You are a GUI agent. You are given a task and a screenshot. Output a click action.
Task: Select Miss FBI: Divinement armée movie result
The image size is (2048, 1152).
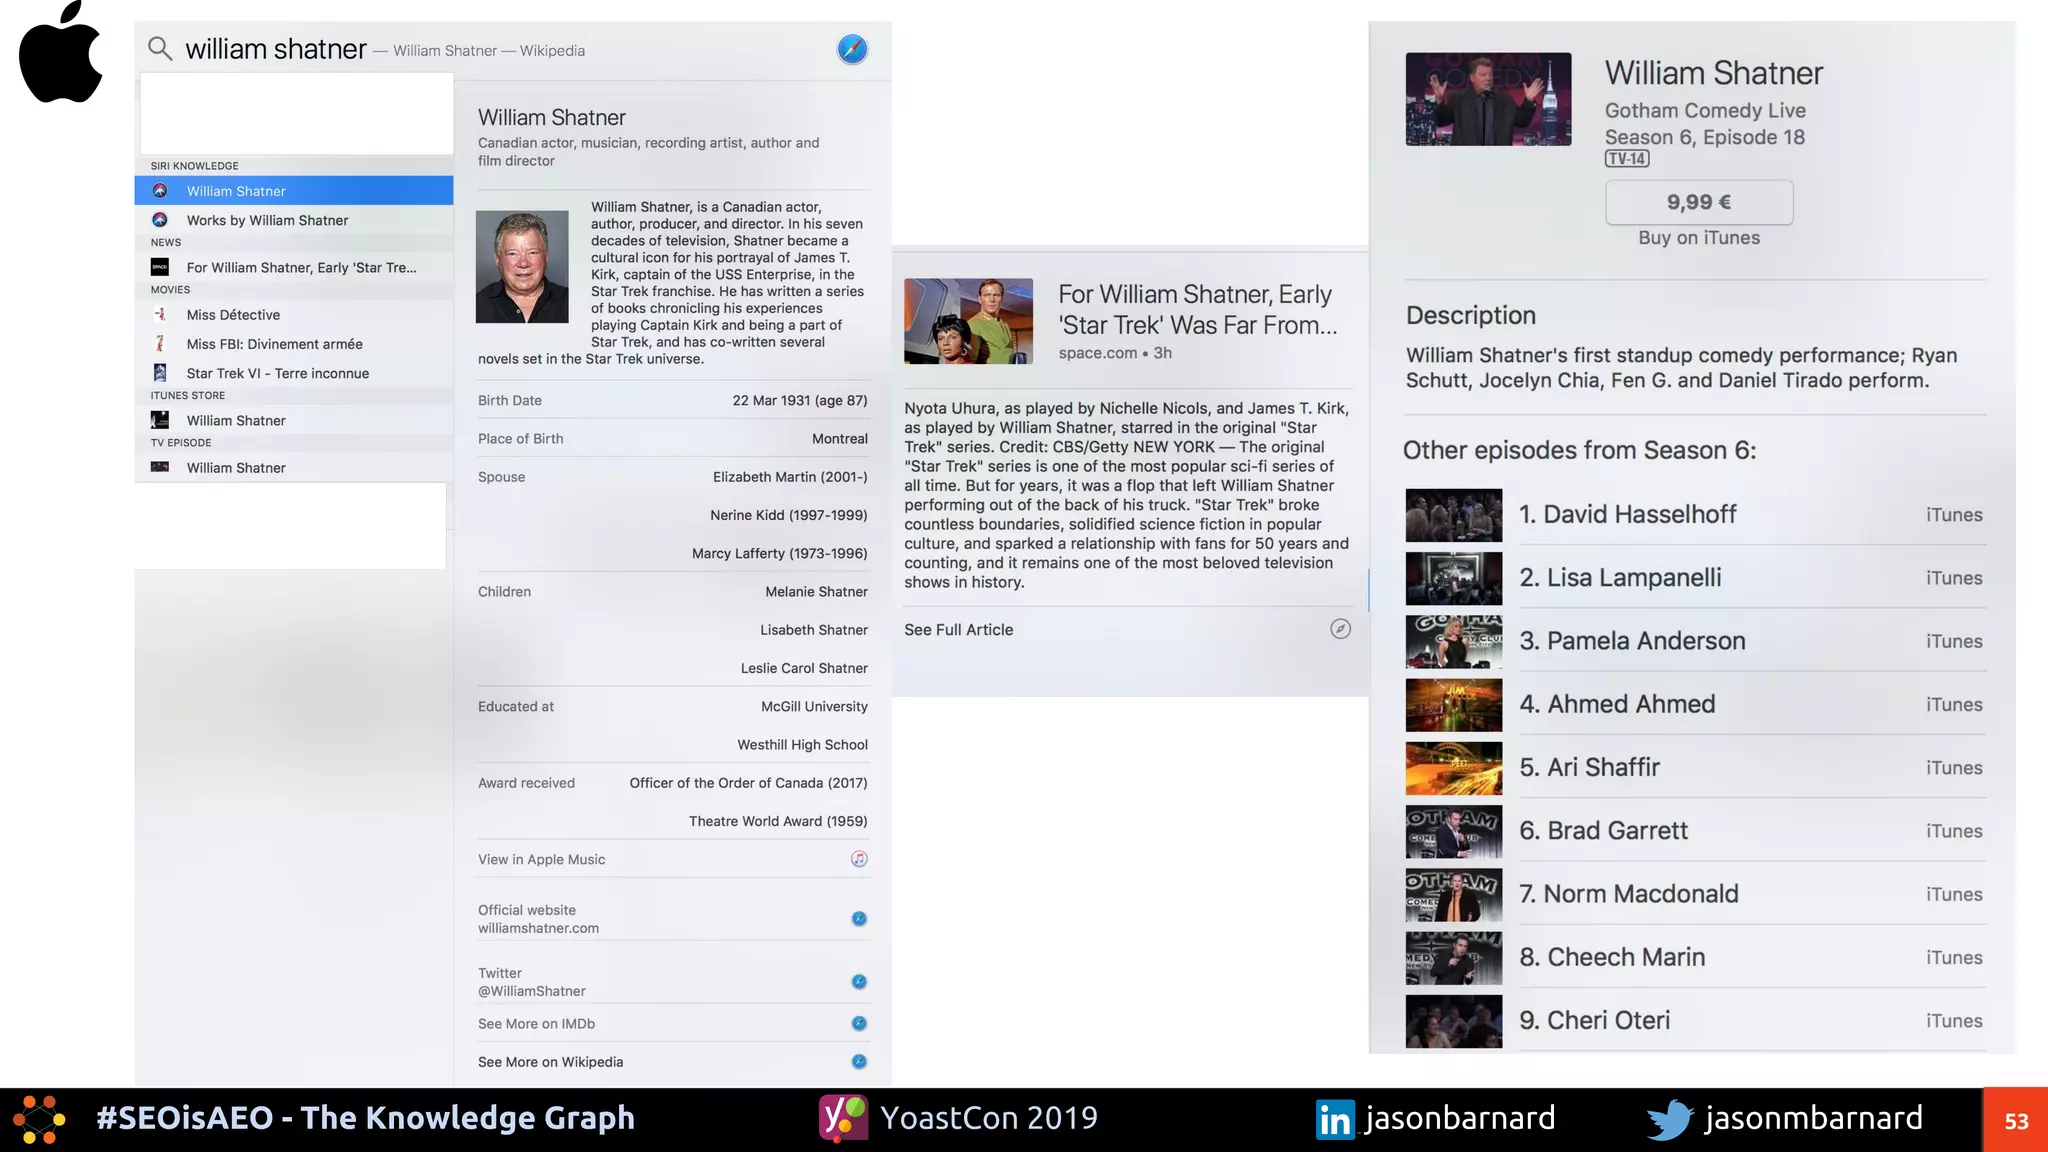(x=294, y=343)
